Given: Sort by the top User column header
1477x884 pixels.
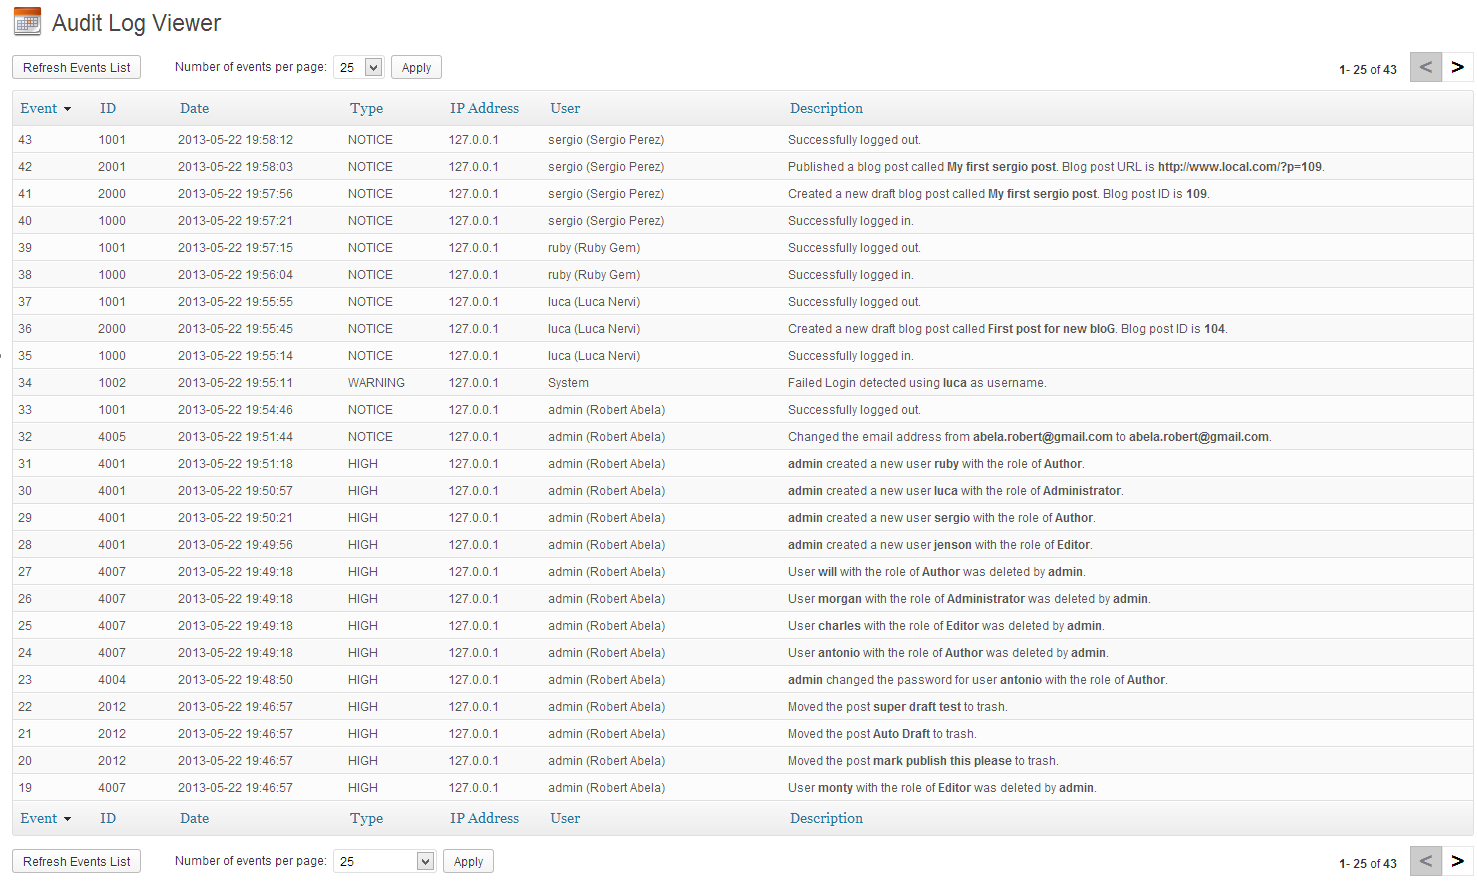Looking at the screenshot, I should pyautogui.click(x=564, y=108).
